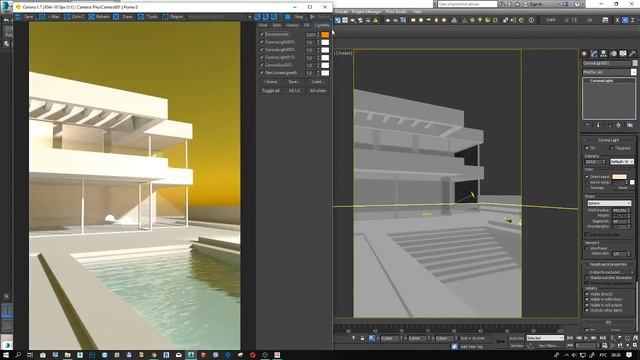Click object color swatch beside name field
Image resolution: width=640 pixels, height=360 pixels.
coord(635,63)
